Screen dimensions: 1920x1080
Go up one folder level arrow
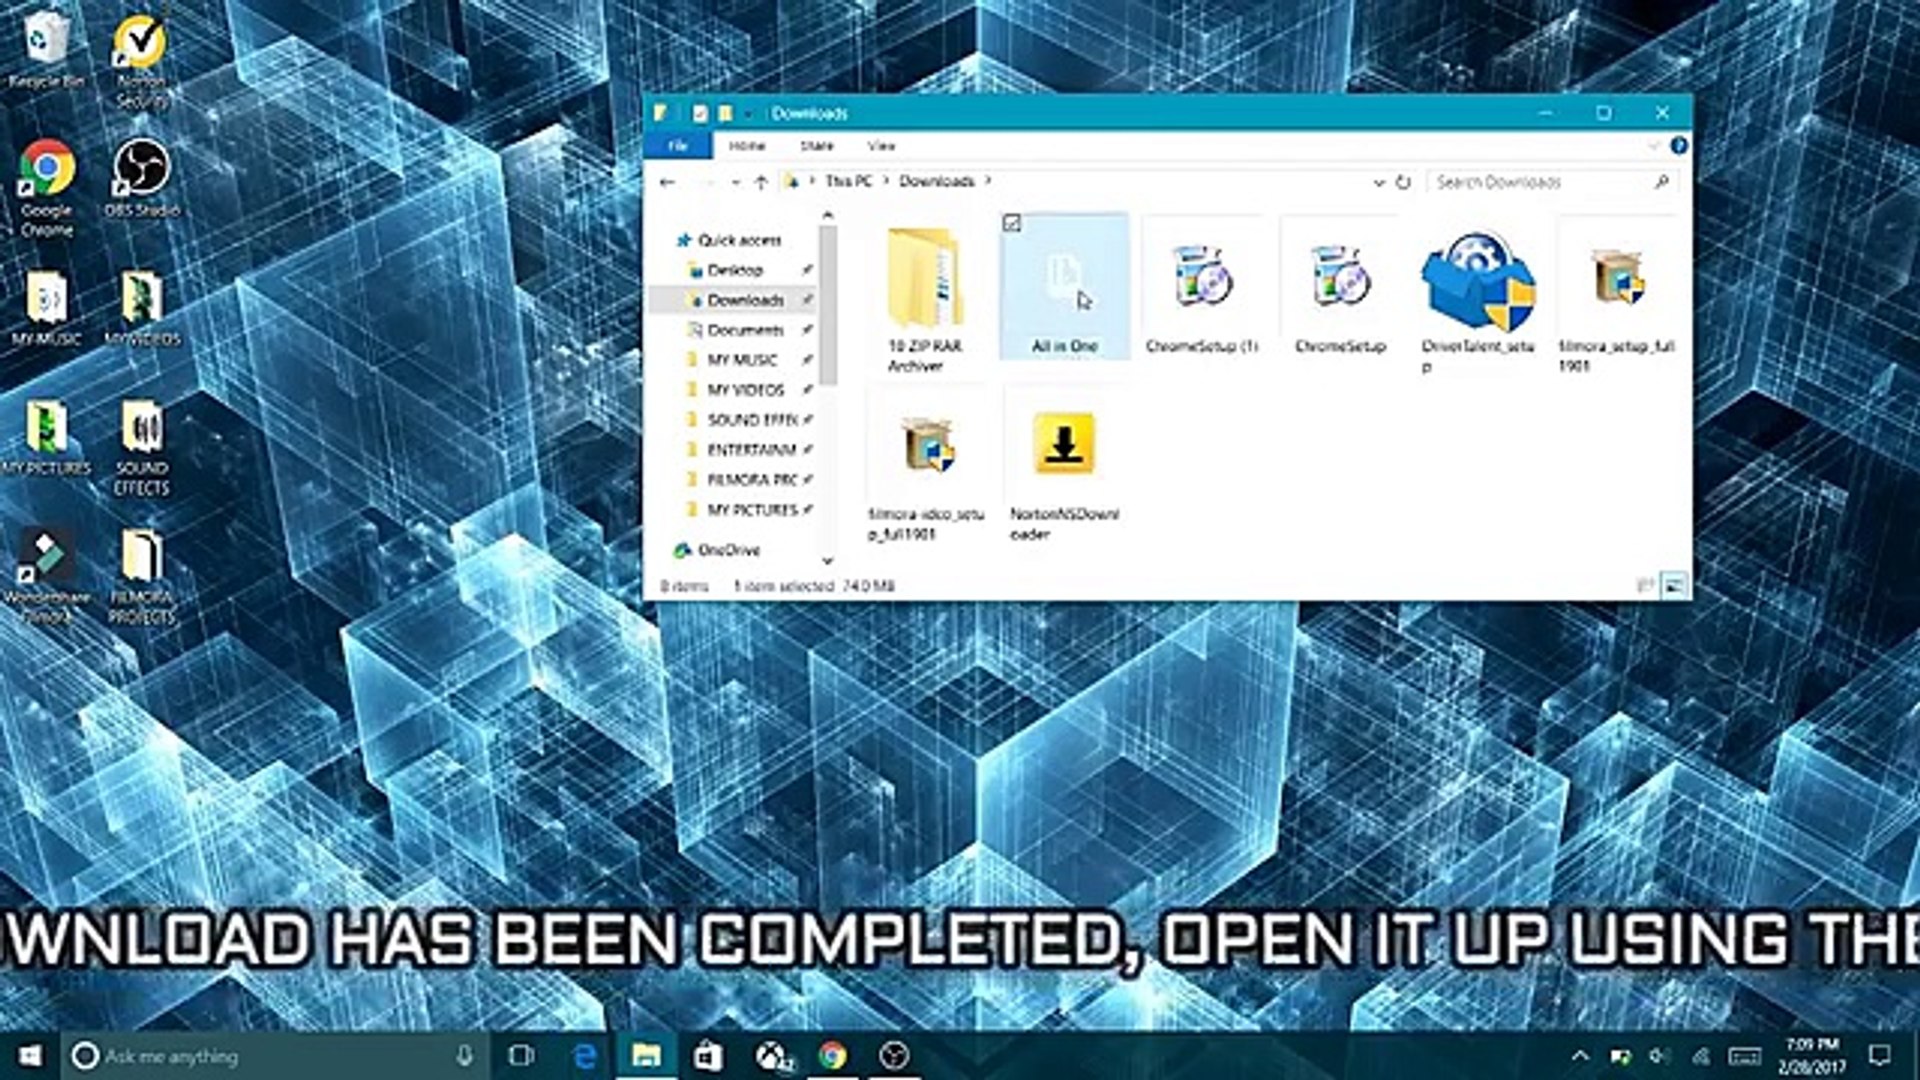tap(761, 182)
